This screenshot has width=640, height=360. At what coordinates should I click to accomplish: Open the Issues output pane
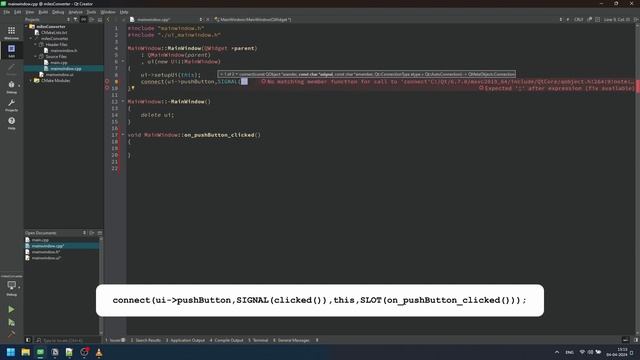(116, 340)
